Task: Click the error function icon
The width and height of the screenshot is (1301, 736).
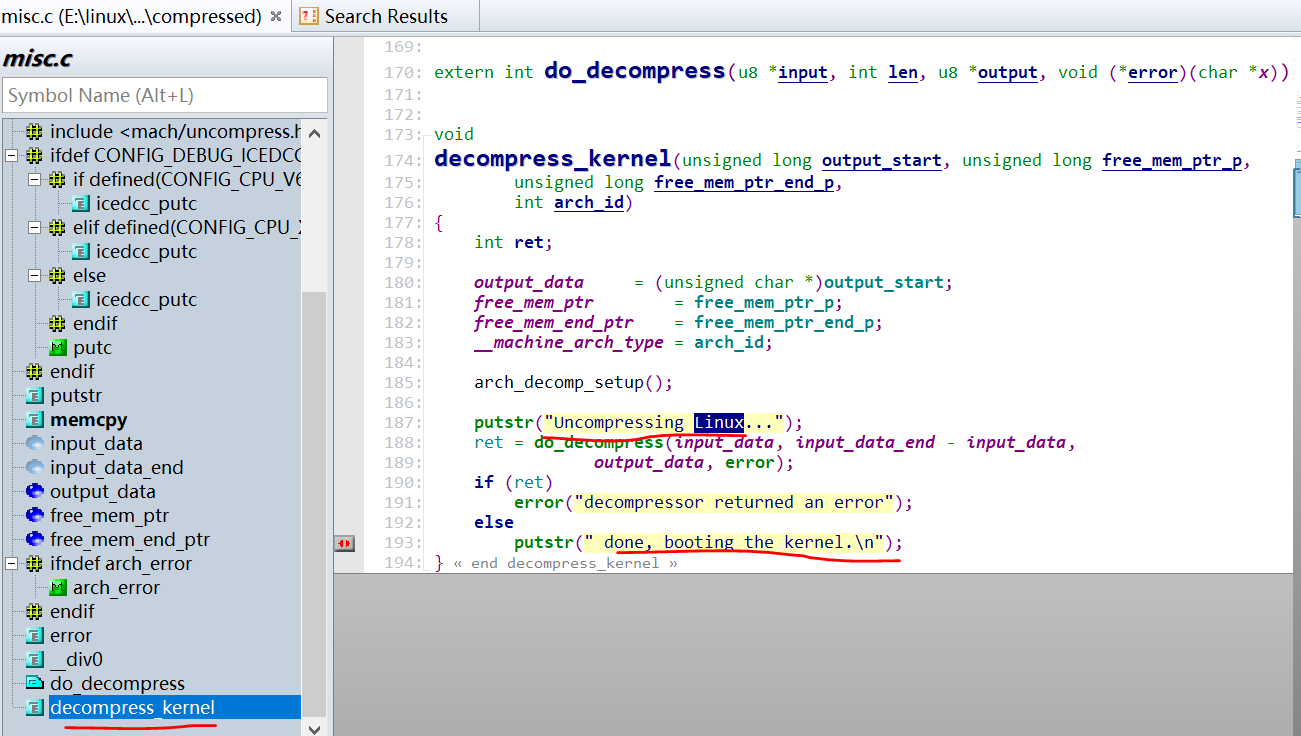Action: pyautogui.click(x=35, y=636)
